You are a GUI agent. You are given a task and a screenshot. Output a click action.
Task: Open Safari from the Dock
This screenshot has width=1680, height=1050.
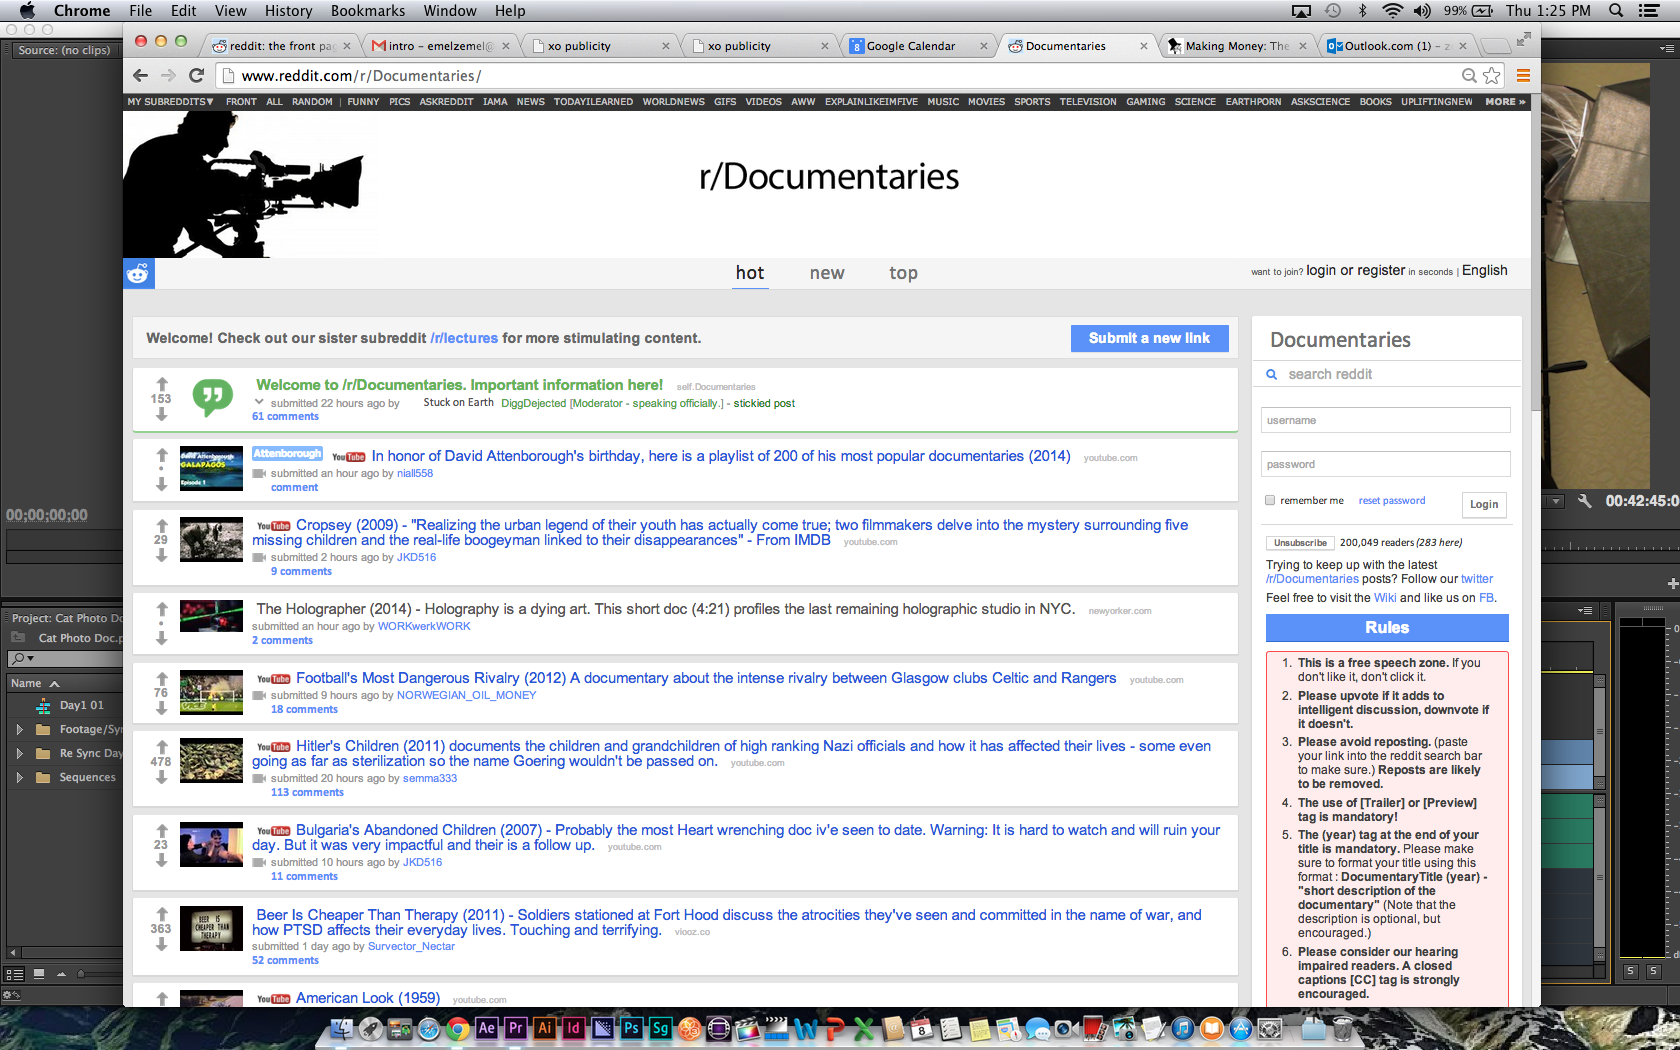pos(428,1027)
